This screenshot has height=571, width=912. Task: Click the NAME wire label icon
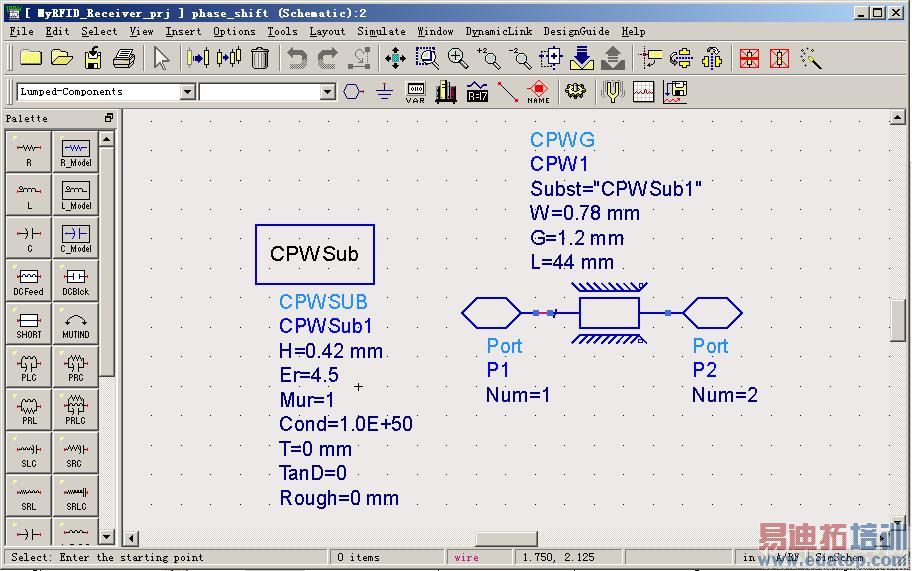[x=539, y=92]
